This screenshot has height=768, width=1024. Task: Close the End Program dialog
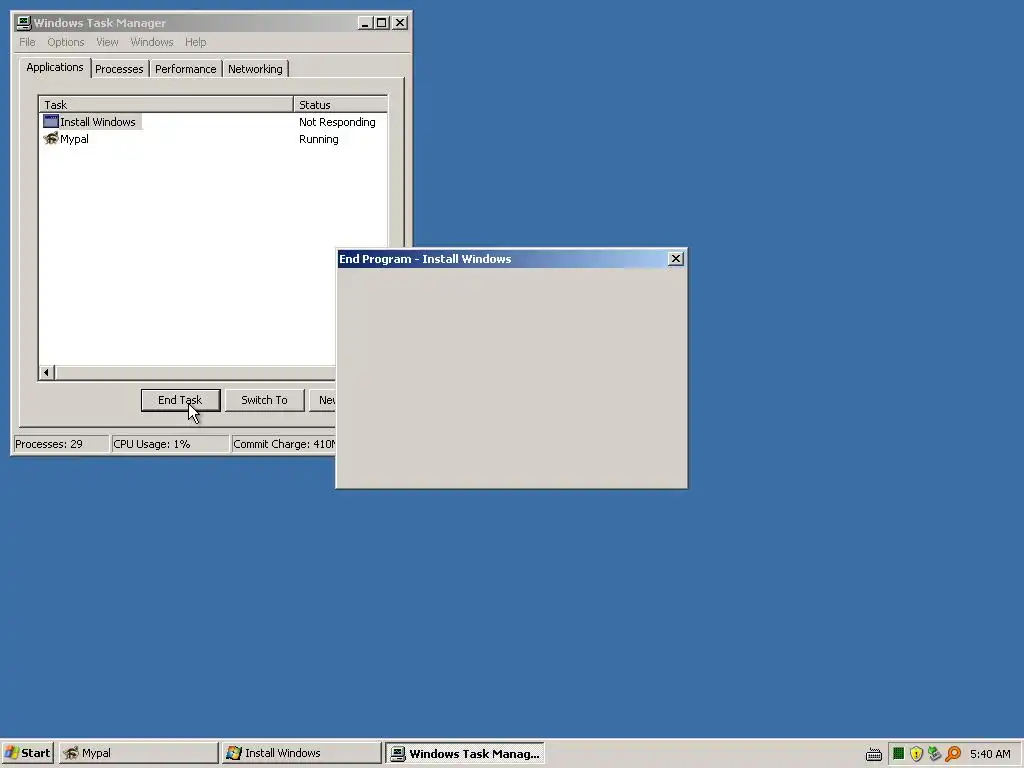(676, 259)
